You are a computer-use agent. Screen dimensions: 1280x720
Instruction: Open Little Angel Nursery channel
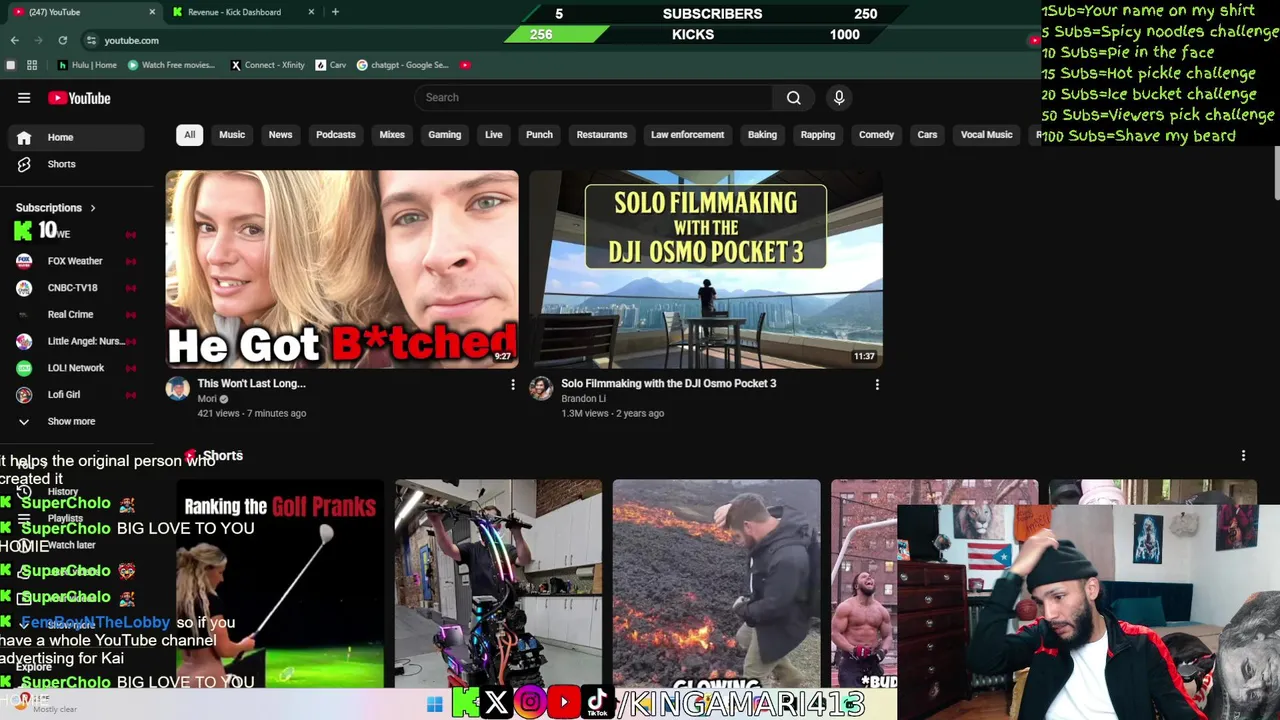coord(75,341)
